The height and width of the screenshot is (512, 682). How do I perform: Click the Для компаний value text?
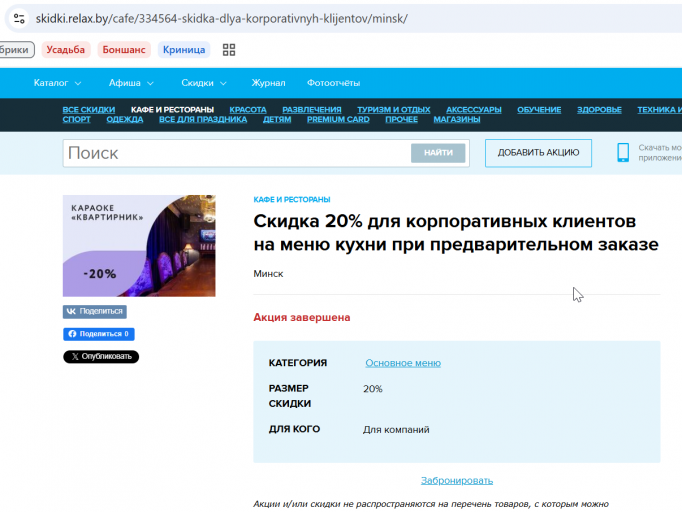pyautogui.click(x=396, y=430)
